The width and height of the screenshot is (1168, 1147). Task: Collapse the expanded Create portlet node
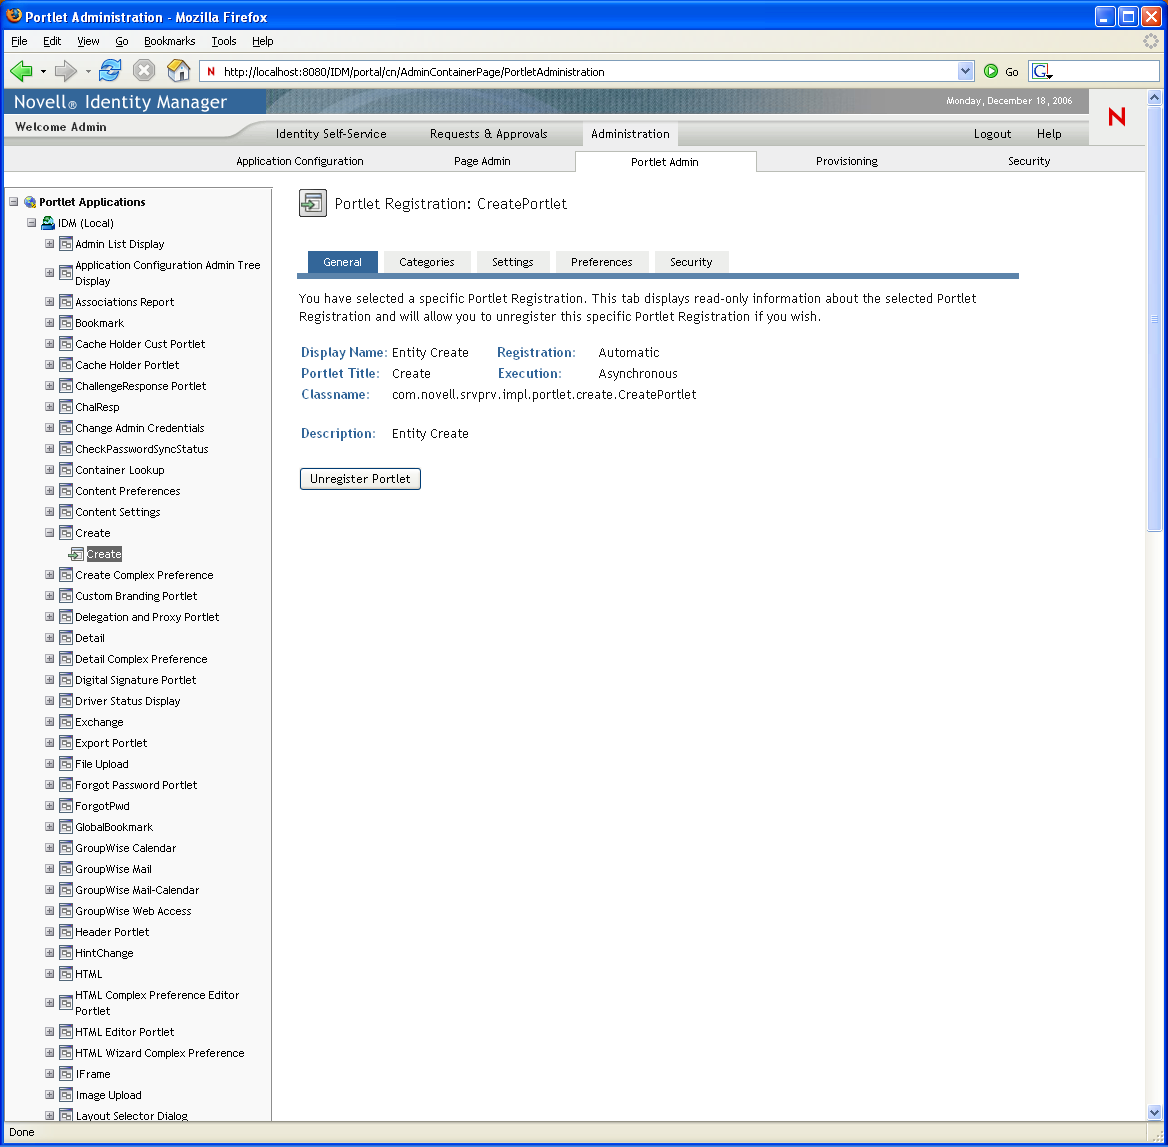[x=49, y=533]
